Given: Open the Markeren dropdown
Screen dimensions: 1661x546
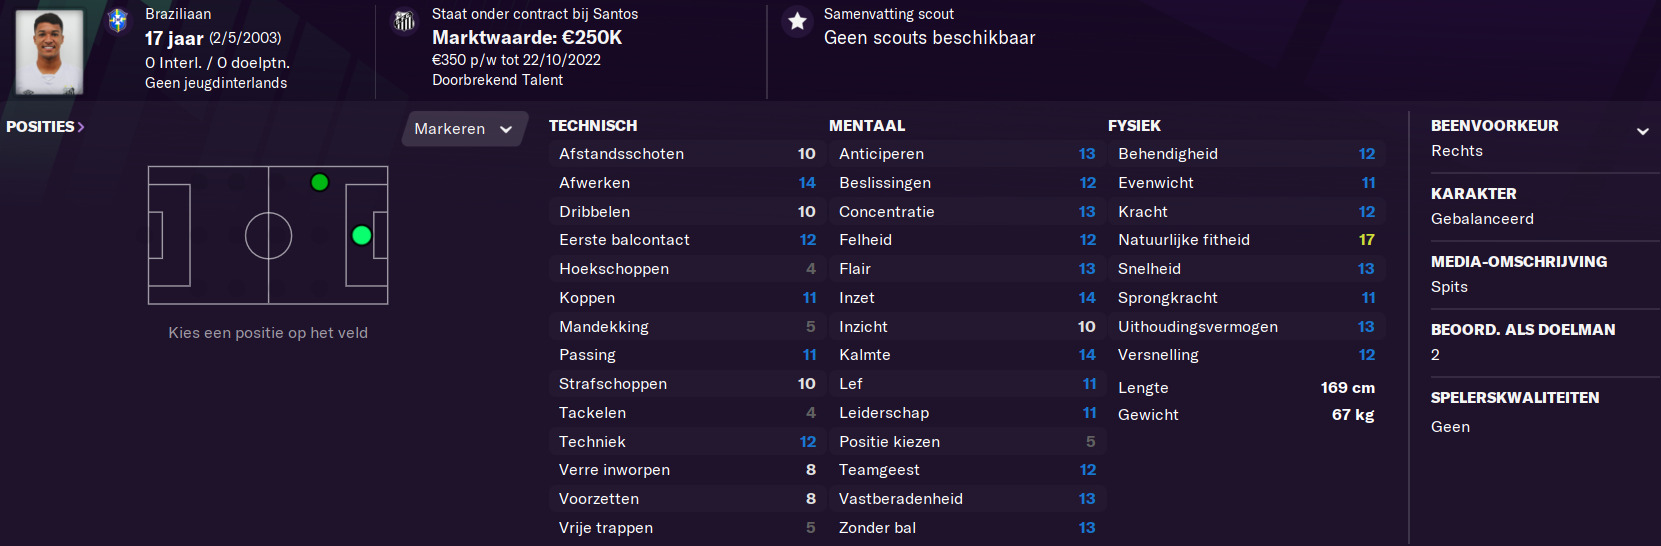Looking at the screenshot, I should point(464,129).
